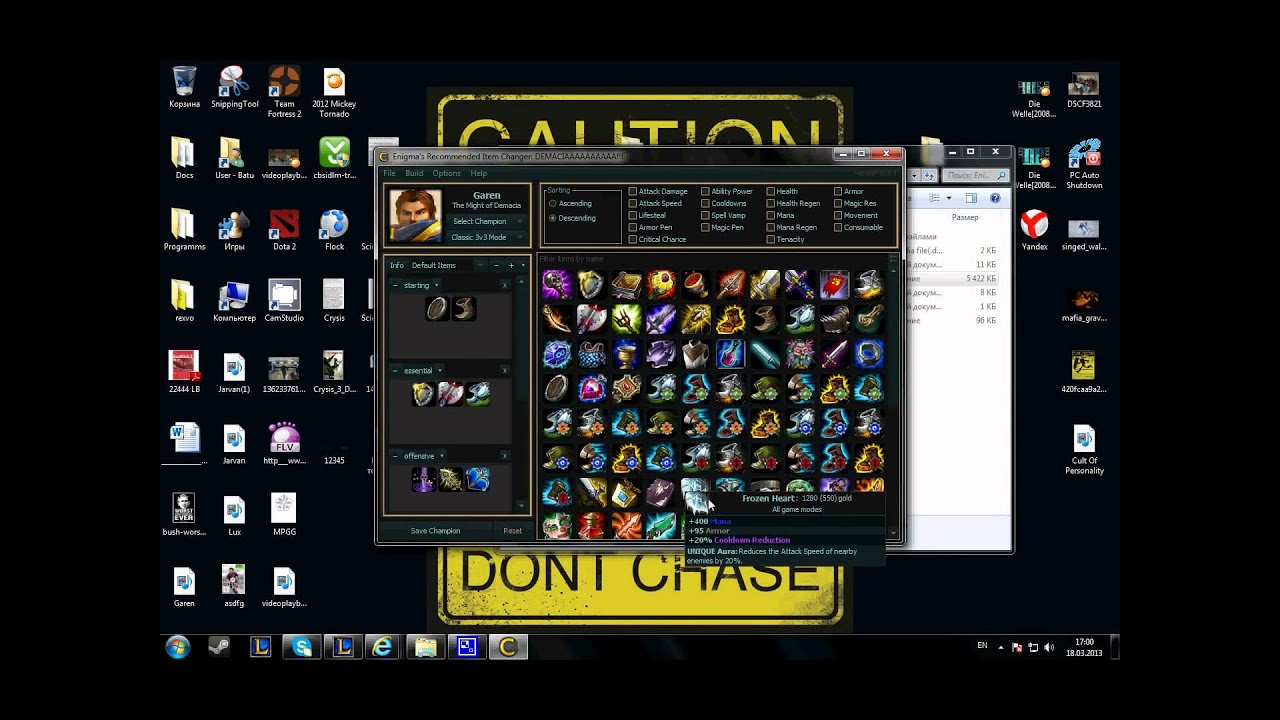The image size is (1280, 720).
Task: Open dropdown arrow next to starting group
Action: 436,286
